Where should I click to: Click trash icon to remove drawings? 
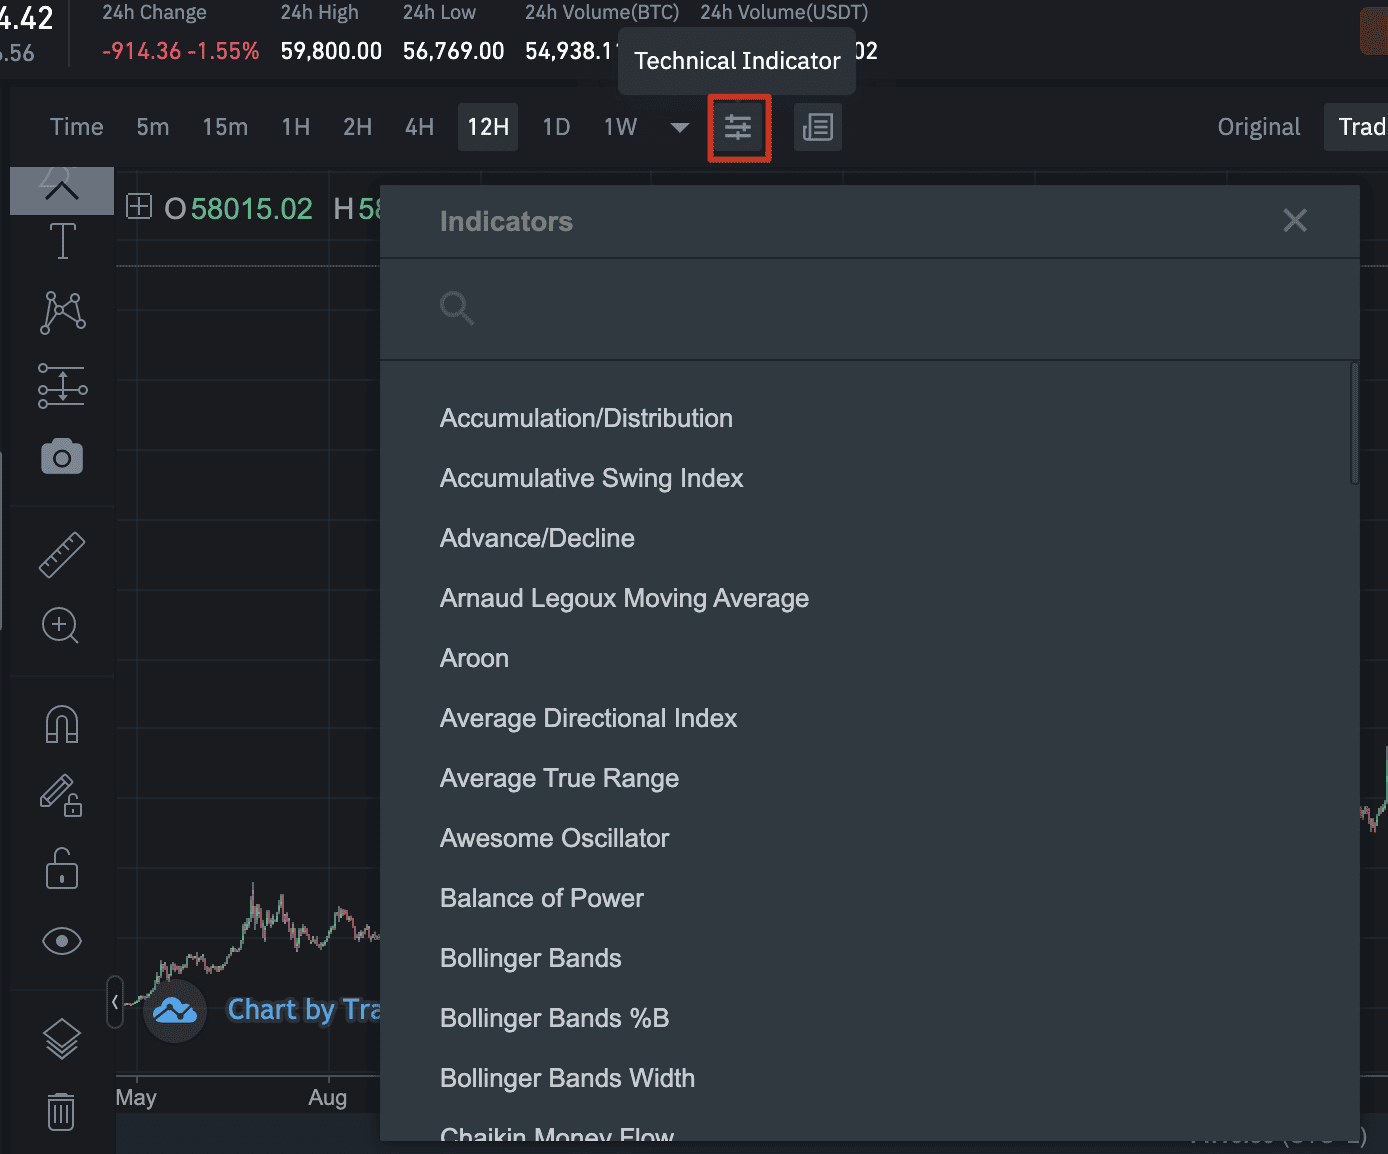pos(61,1111)
